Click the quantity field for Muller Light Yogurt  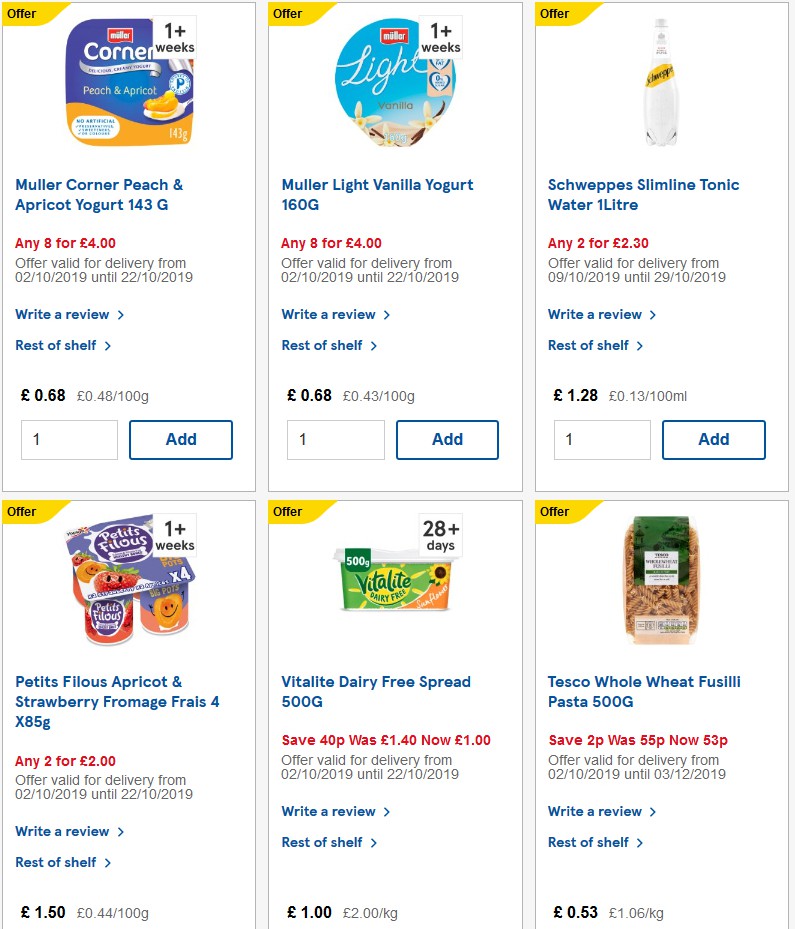(x=336, y=439)
